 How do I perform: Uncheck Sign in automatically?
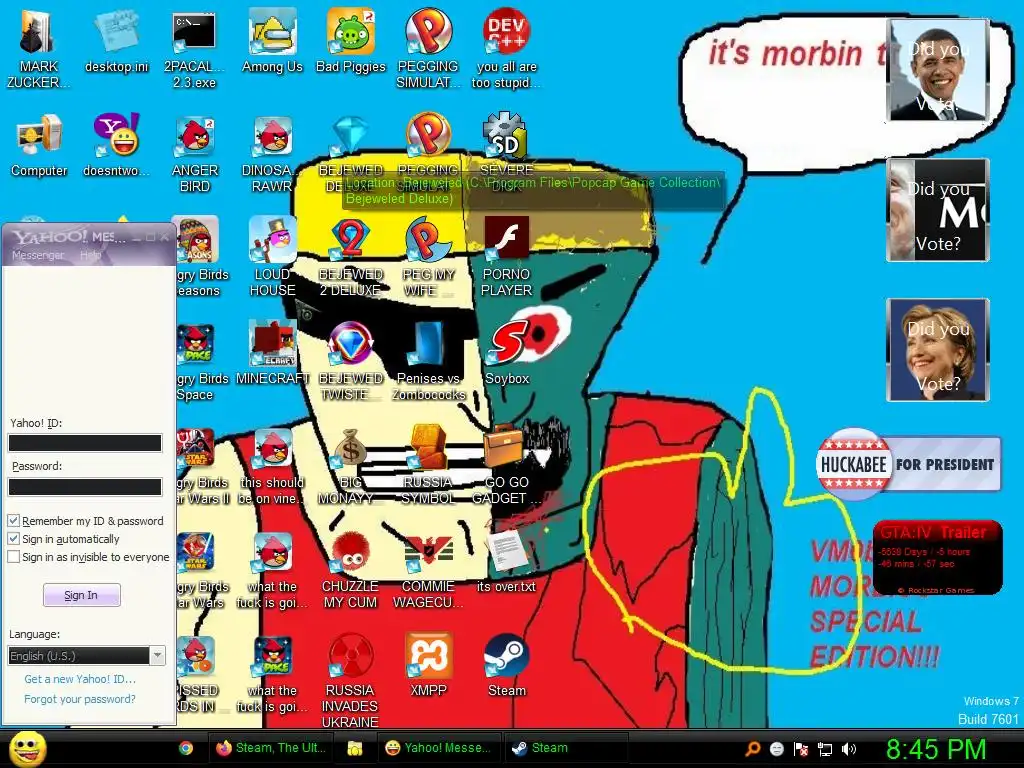coord(14,539)
